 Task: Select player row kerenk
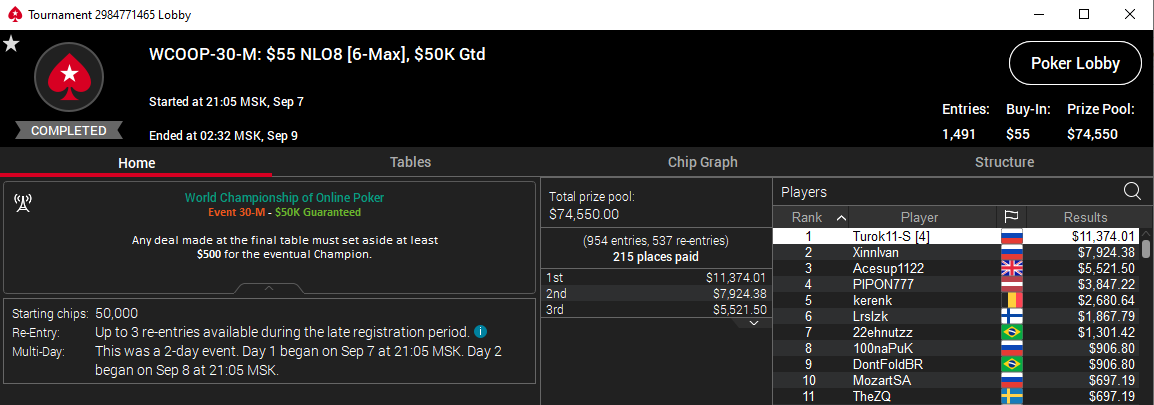click(x=957, y=300)
